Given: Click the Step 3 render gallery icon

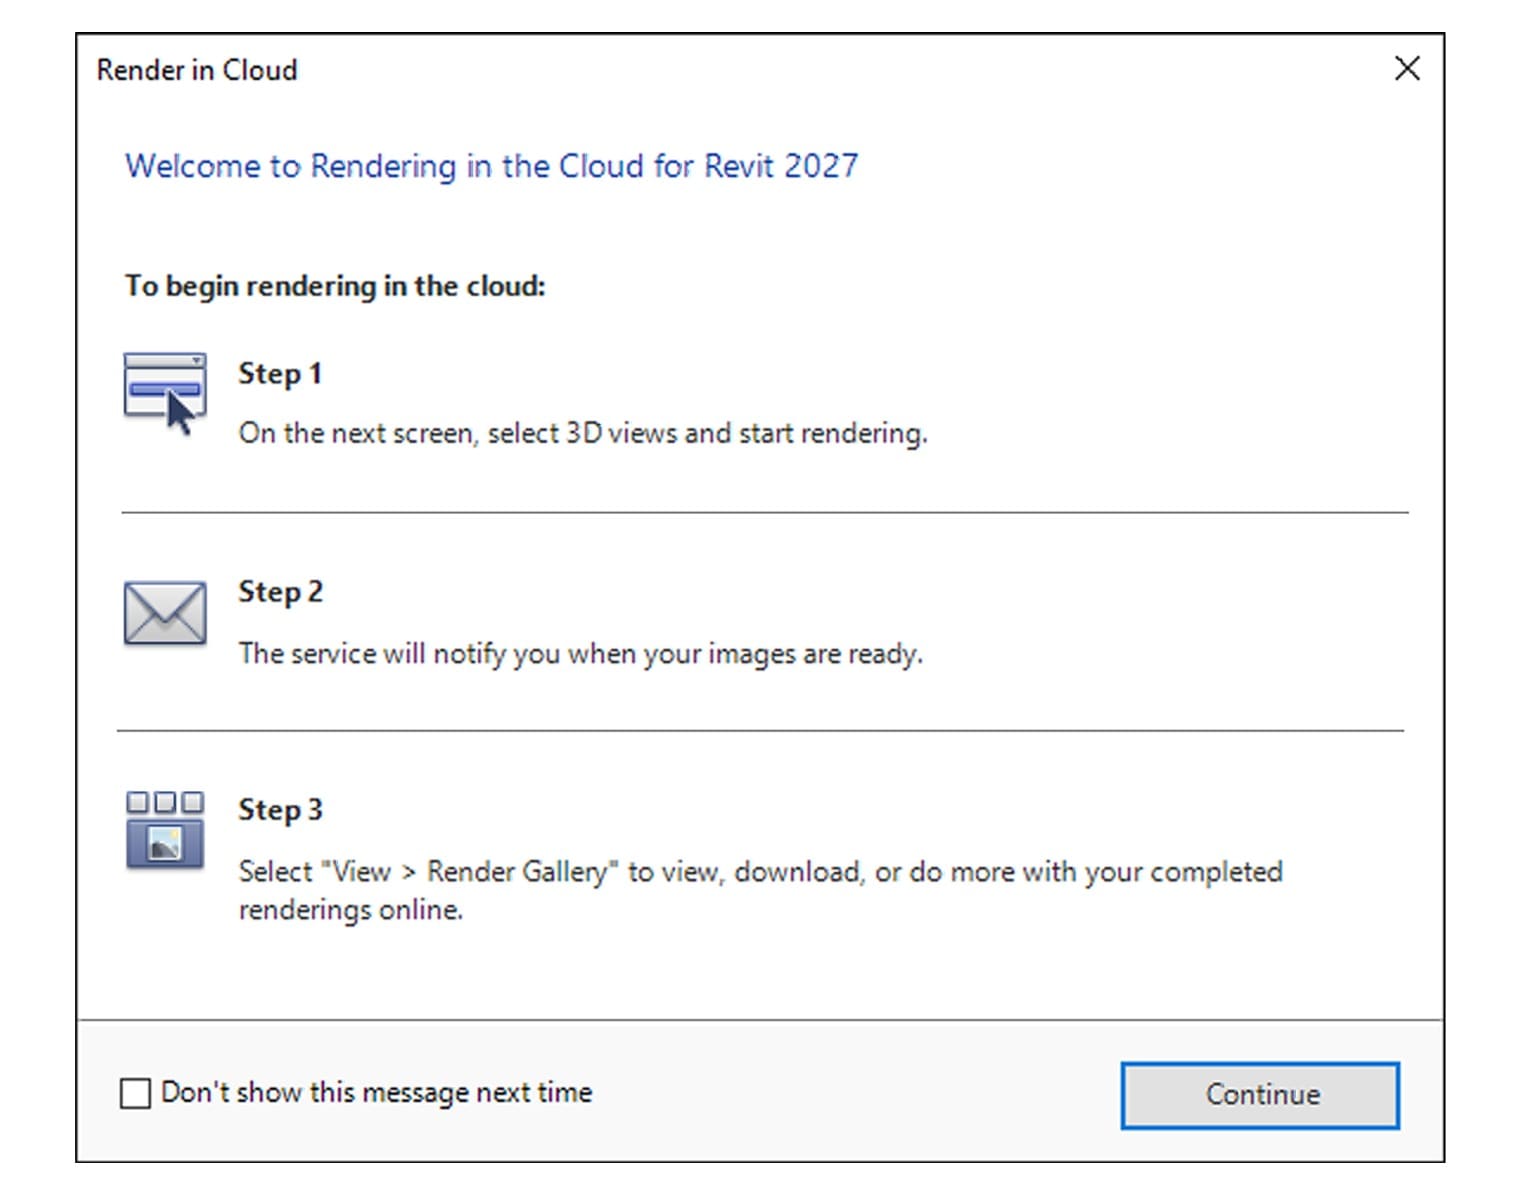Looking at the screenshot, I should point(165,830).
